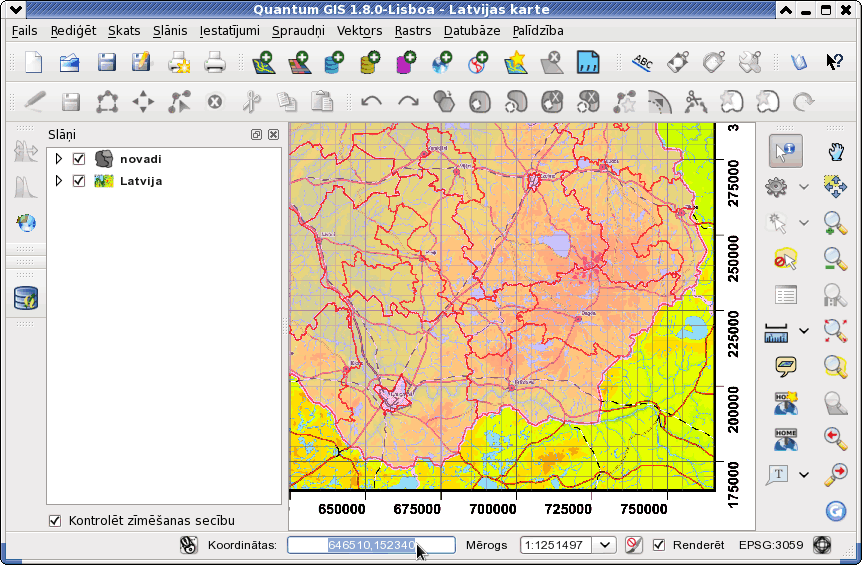This screenshot has width=862, height=565.
Task: Go to the previous zoom extent
Action: [x=835, y=438]
